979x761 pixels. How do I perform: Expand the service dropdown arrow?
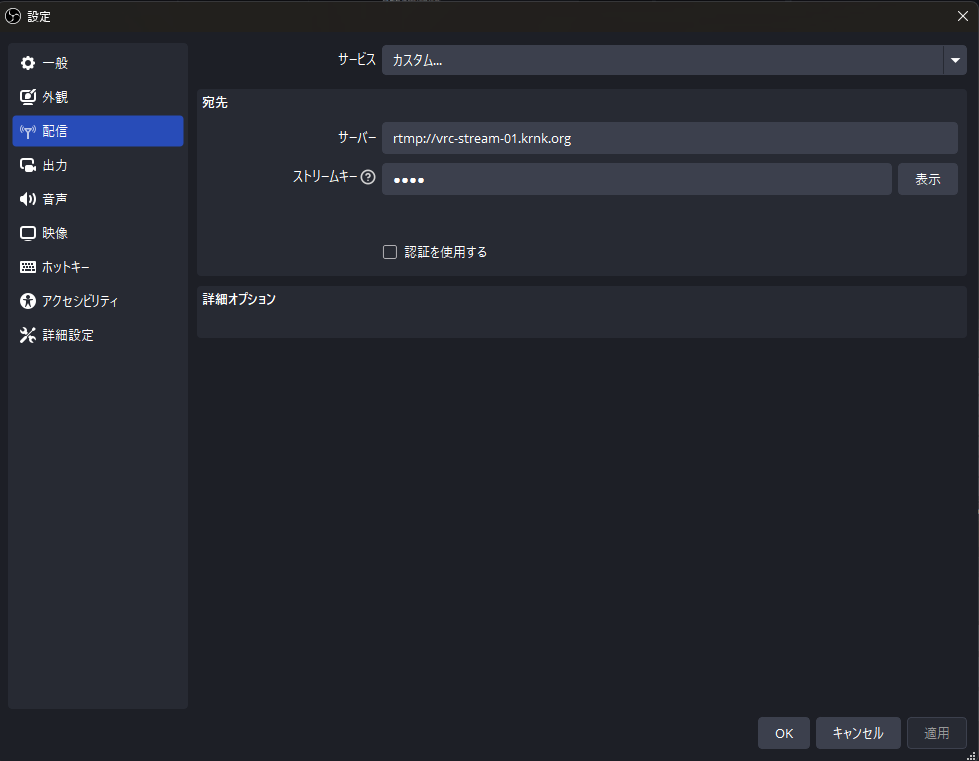[954, 60]
